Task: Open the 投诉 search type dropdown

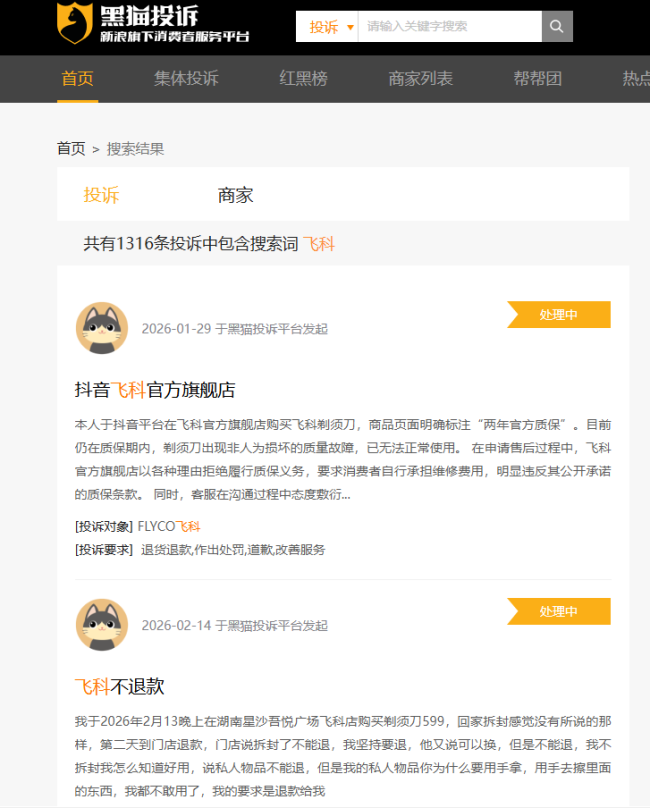Action: (328, 27)
